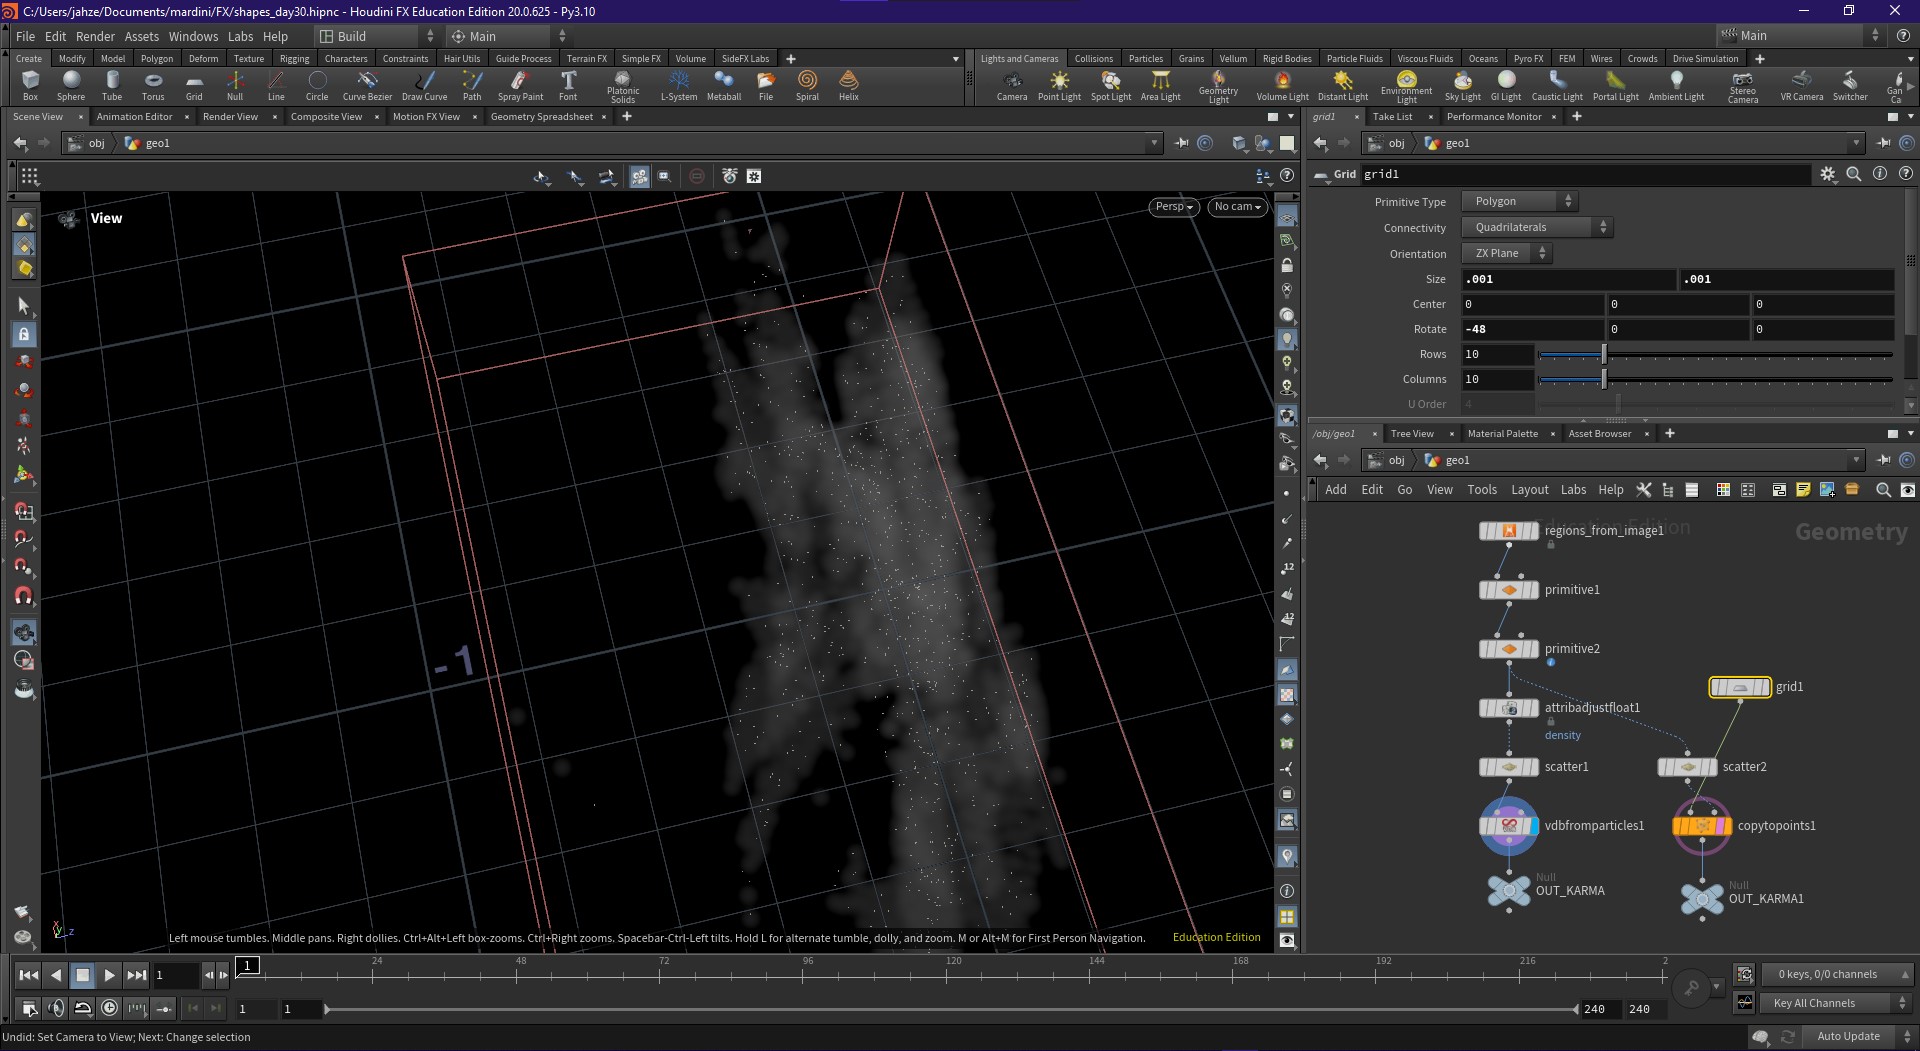Create a Sphere from the shelf

(71, 86)
